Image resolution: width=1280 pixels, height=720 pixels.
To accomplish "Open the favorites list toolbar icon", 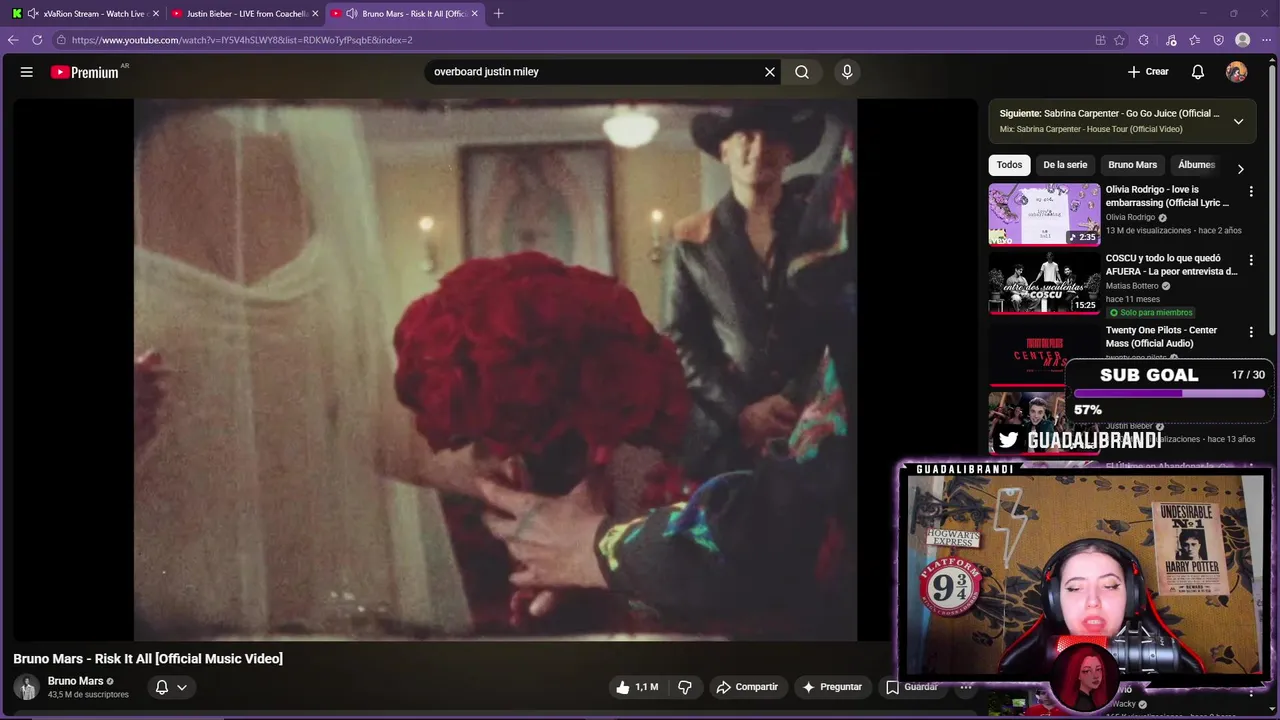I will pos(1195,40).
